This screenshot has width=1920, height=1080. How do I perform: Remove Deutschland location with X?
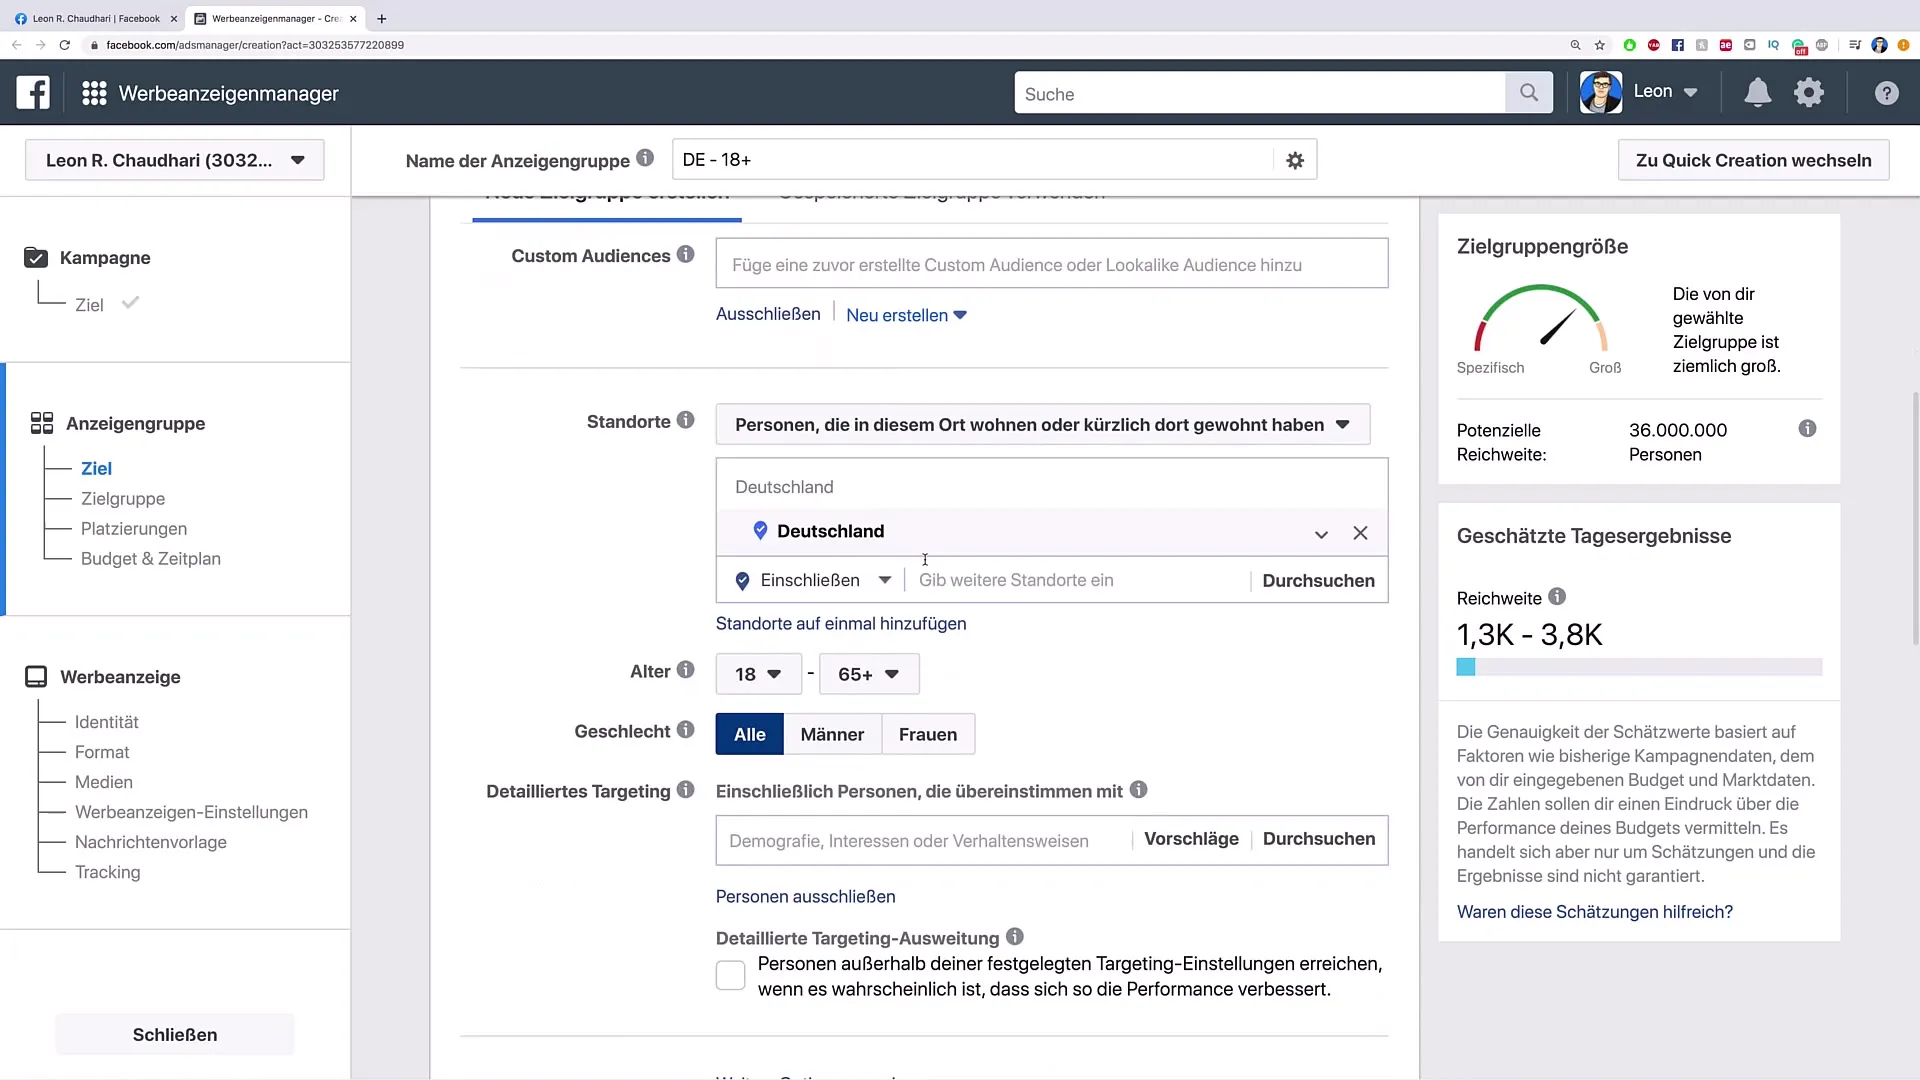(1360, 533)
